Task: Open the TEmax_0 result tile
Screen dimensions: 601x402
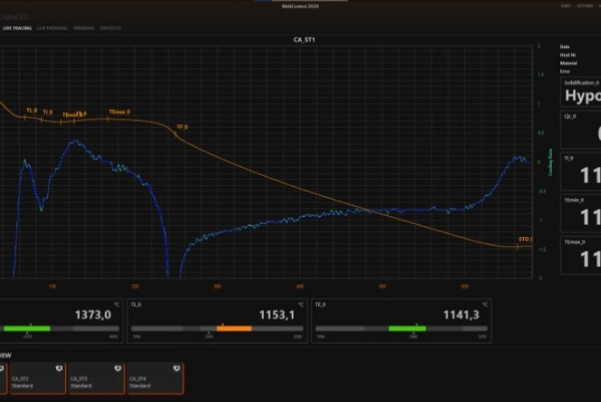Action: pyautogui.click(x=581, y=255)
